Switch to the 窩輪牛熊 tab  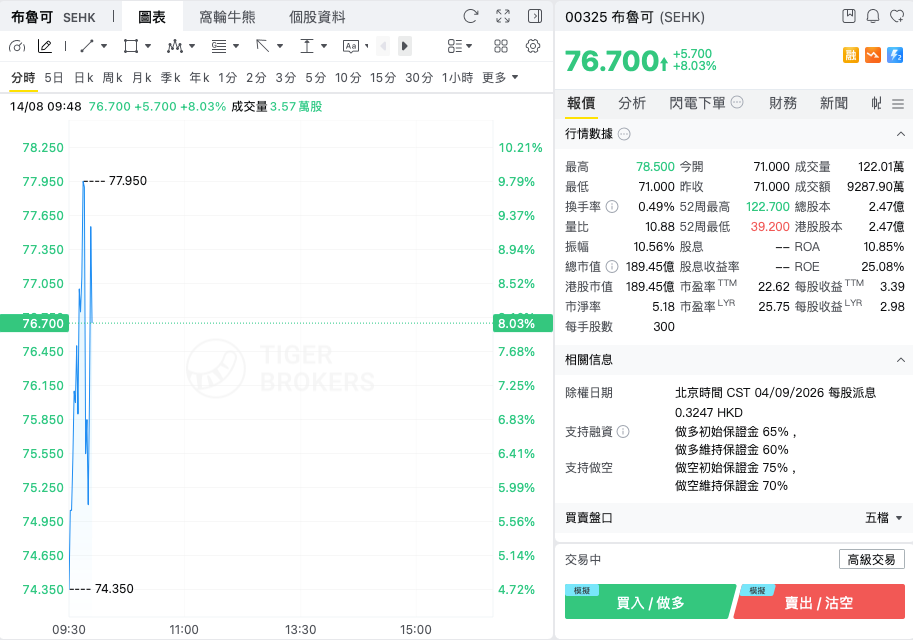pos(227,17)
